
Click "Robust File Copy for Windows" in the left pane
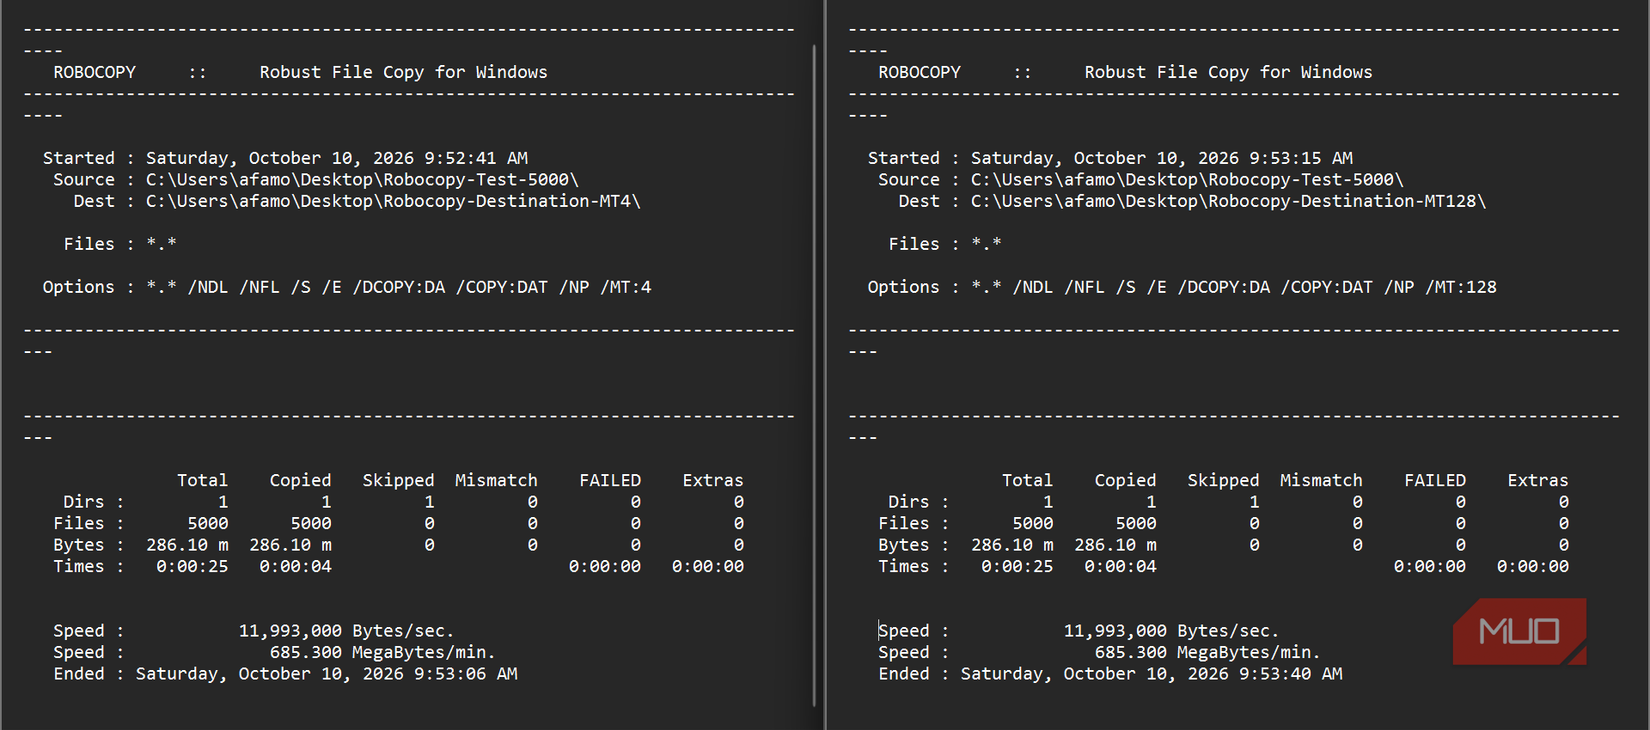403,72
